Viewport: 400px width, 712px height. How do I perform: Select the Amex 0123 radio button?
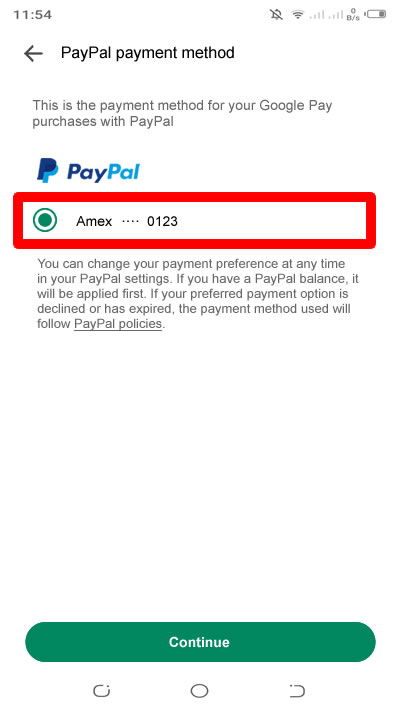[x=45, y=220]
